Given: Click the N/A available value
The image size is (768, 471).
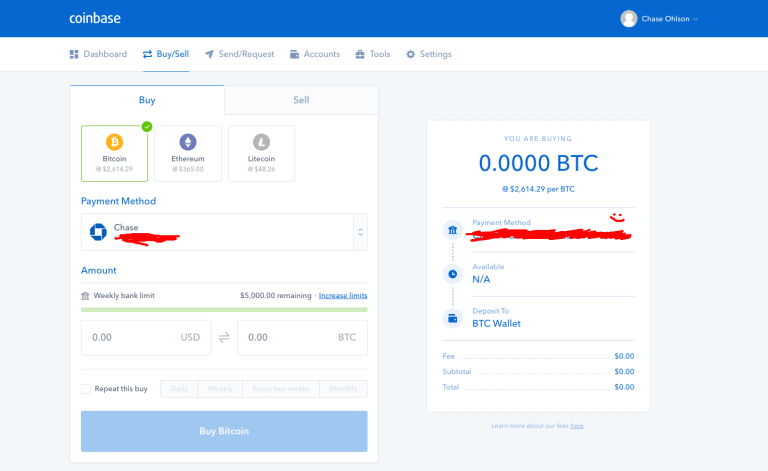Looking at the screenshot, I should 481,280.
